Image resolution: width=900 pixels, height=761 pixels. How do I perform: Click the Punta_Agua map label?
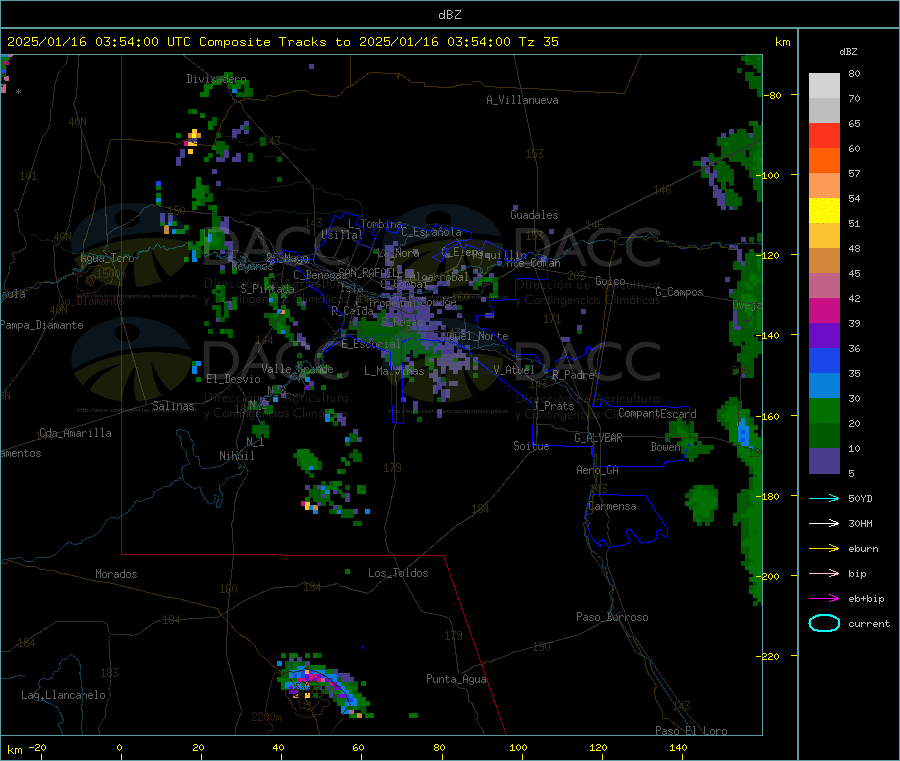[x=456, y=680]
